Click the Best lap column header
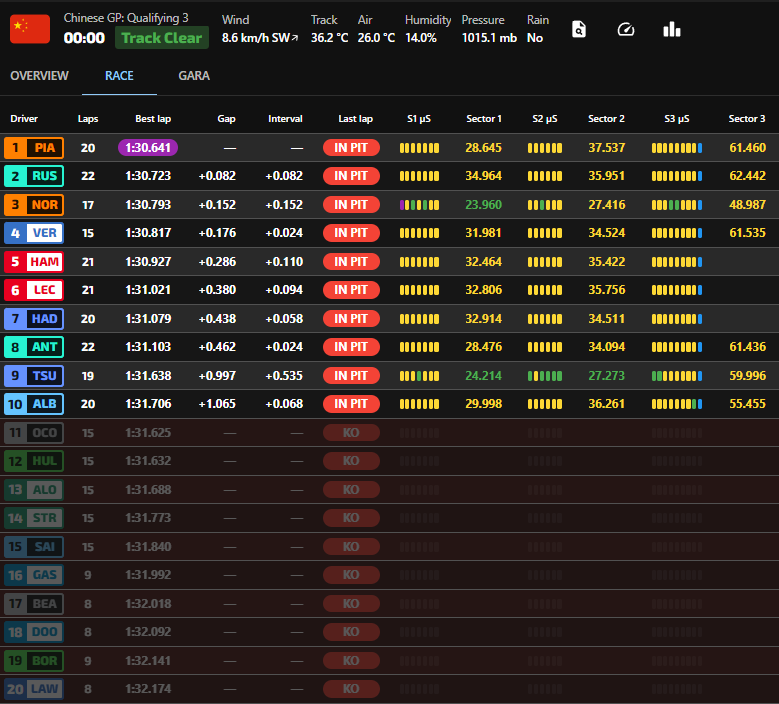The height and width of the screenshot is (704, 779). [153, 119]
